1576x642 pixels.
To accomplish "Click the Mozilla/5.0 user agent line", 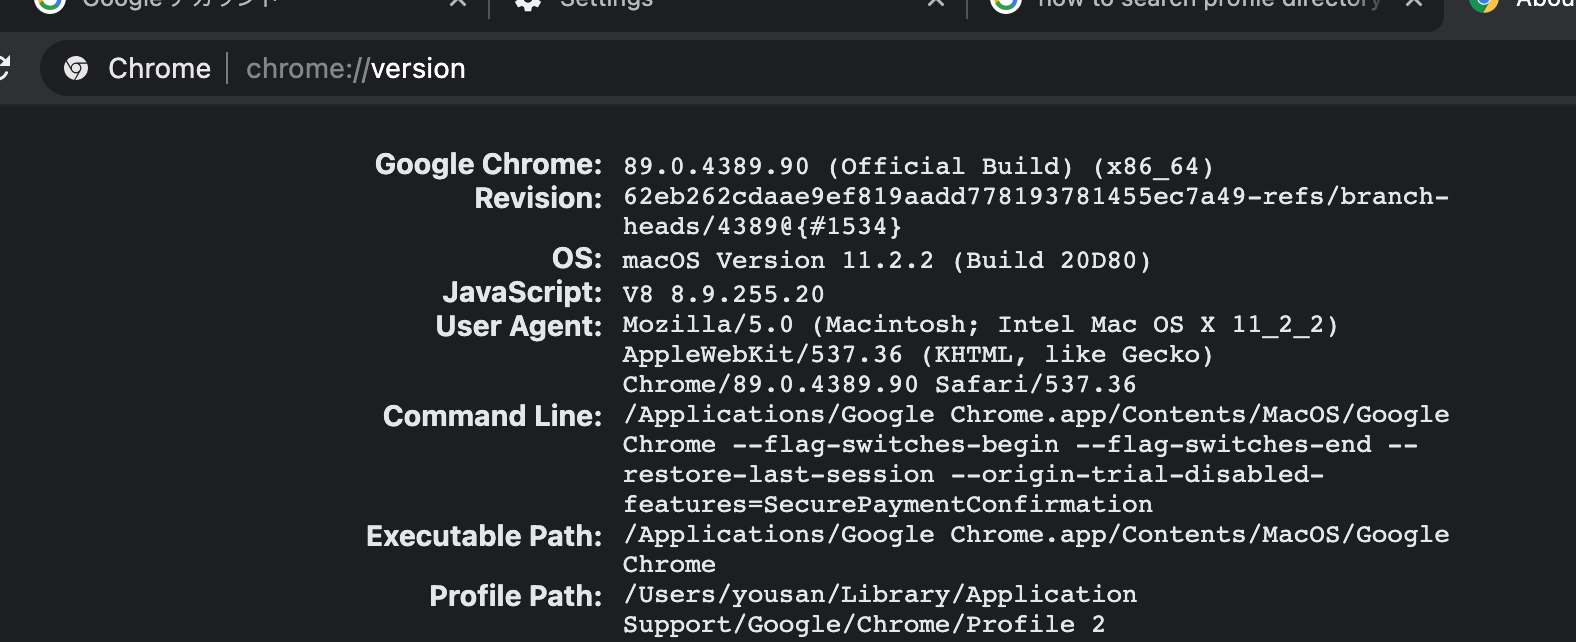I will coord(980,324).
